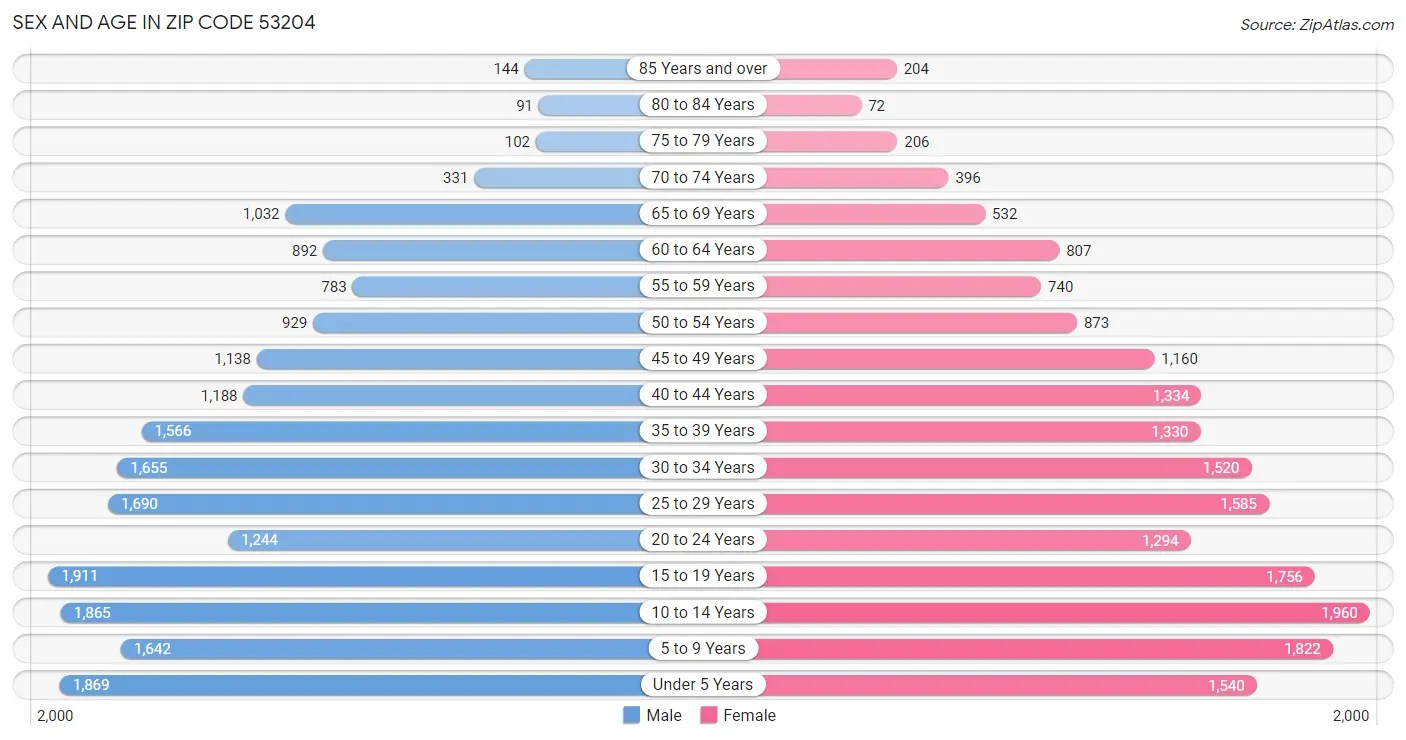Screen dimensions: 1406x740
Task: Select the Under 5 Years label
Action: point(703,684)
